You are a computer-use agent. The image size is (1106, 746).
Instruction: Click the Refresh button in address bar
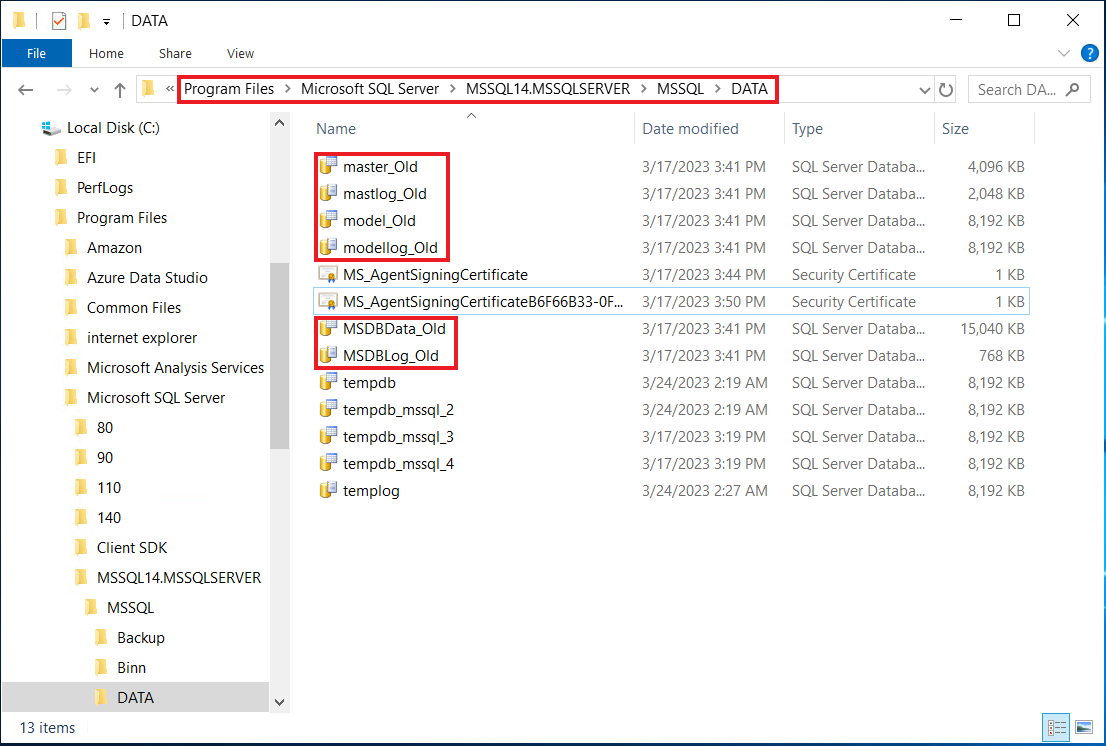click(946, 89)
